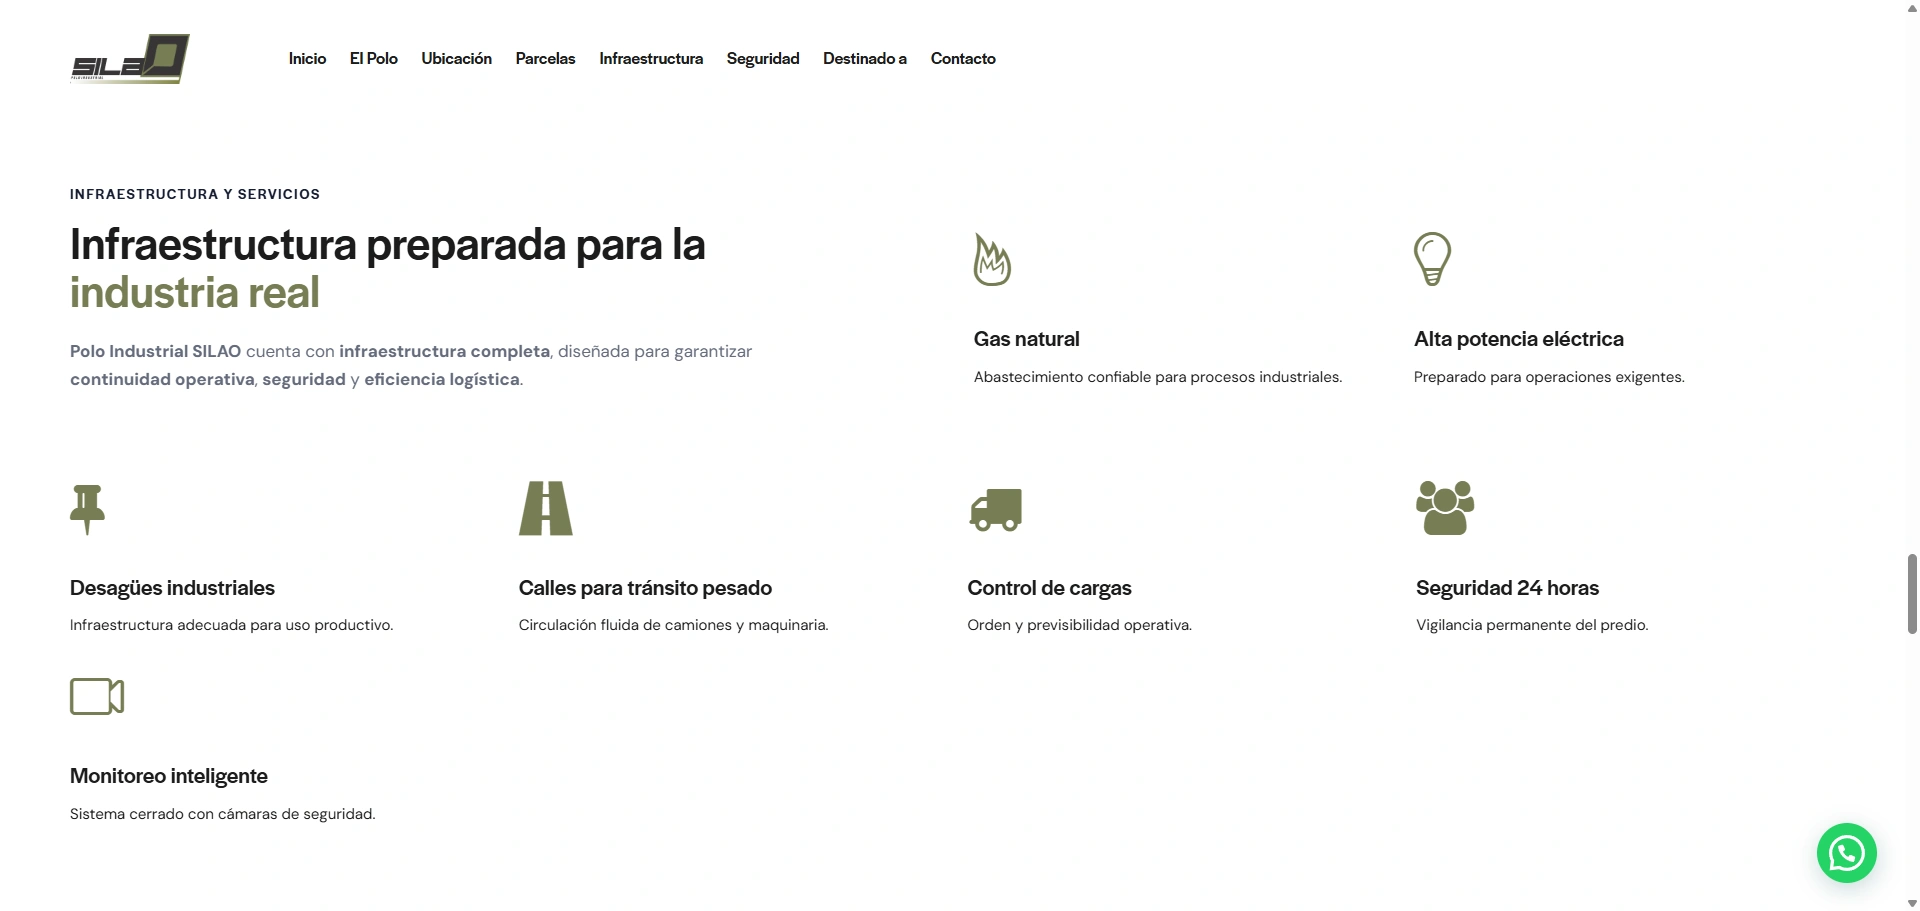Click Destinado a in the header menu
This screenshot has height=911, width=1920.
tap(864, 59)
